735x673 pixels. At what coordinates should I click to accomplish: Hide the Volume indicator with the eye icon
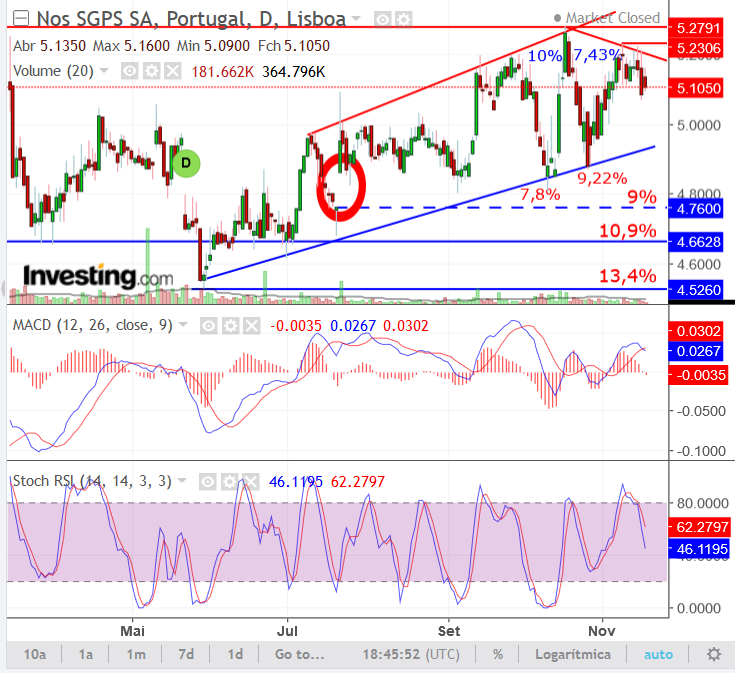point(129,71)
